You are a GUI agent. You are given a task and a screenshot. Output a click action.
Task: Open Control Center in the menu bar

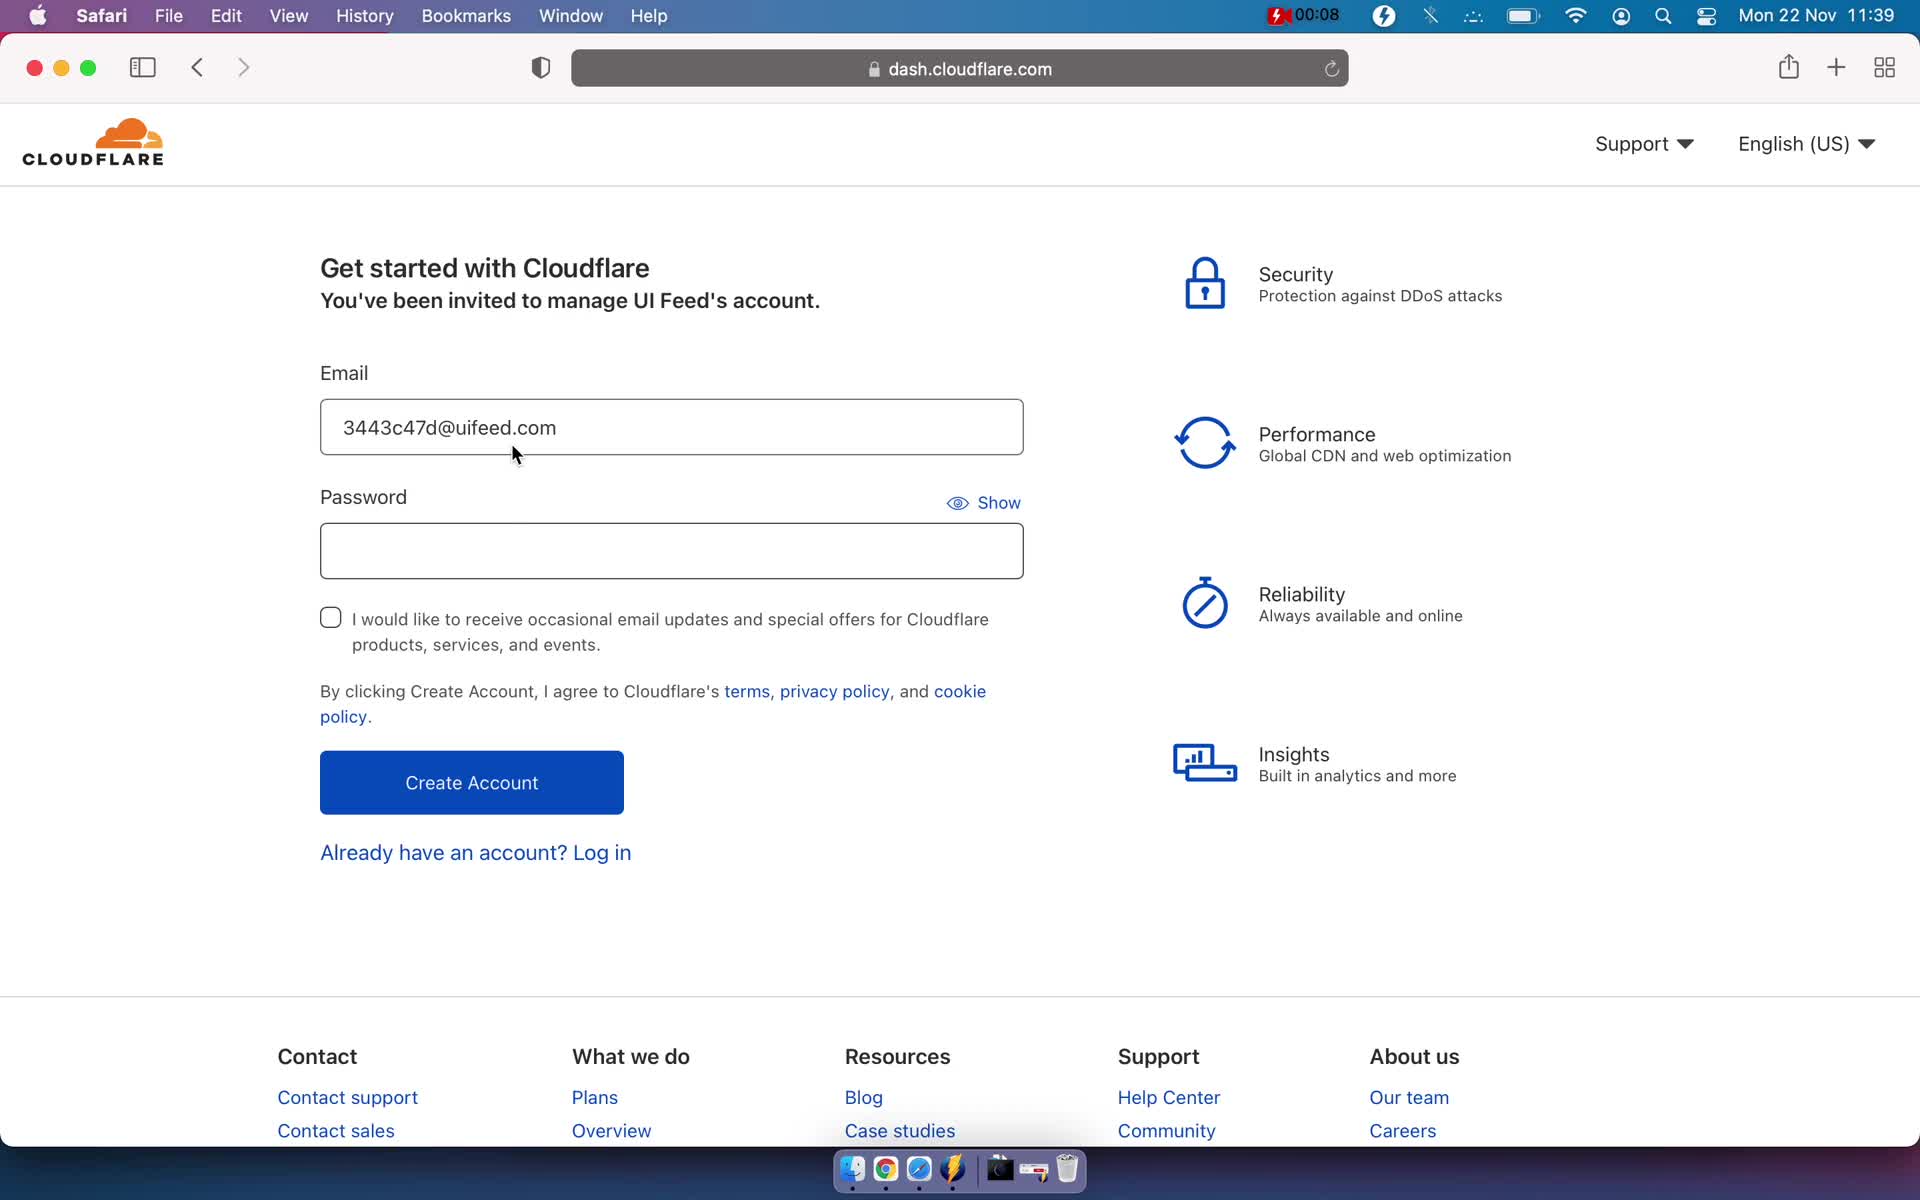[x=1707, y=16]
